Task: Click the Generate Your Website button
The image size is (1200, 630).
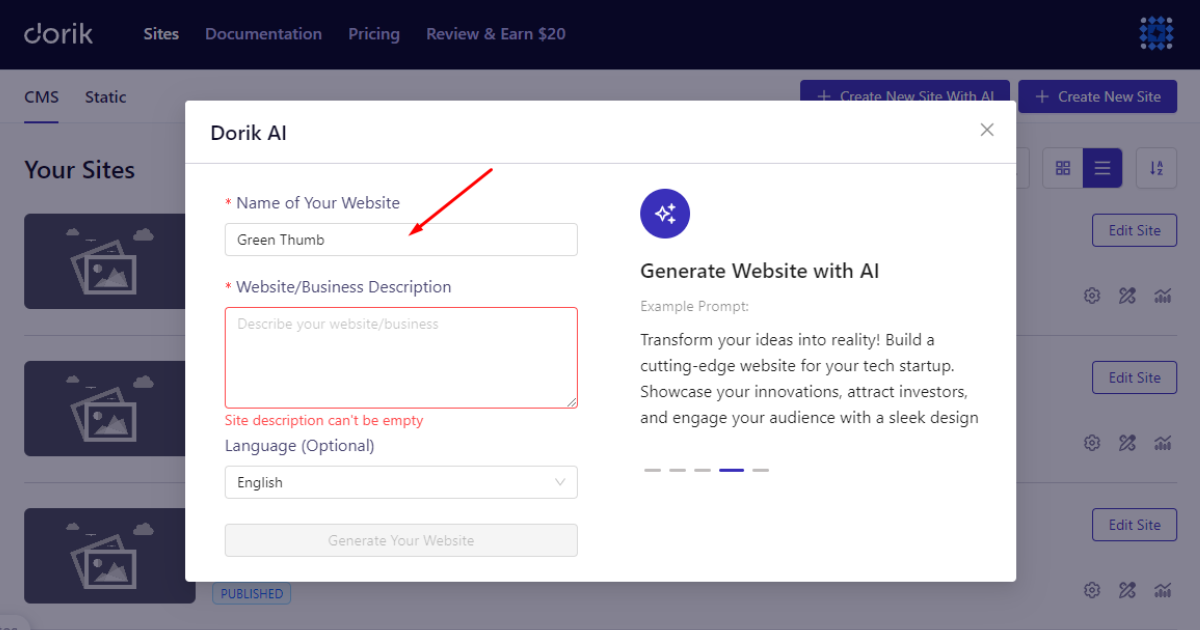Action: coord(401,540)
